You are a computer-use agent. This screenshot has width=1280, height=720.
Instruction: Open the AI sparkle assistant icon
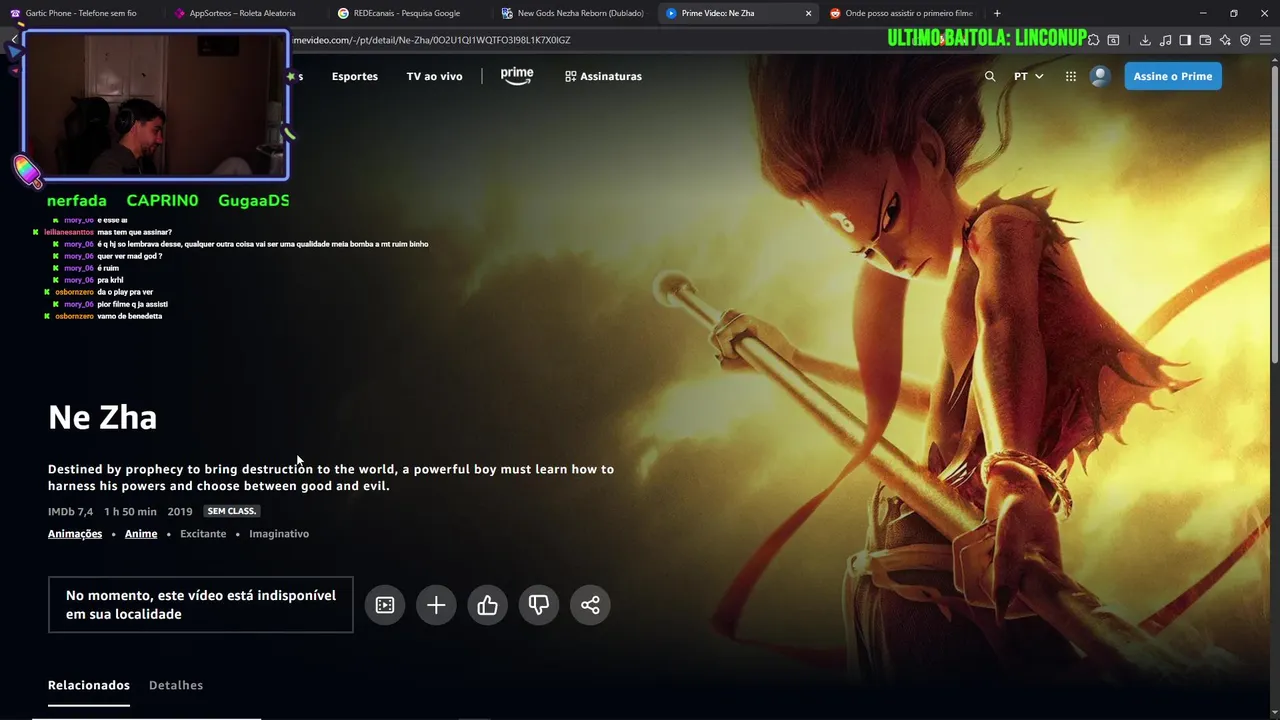[x=1225, y=40]
